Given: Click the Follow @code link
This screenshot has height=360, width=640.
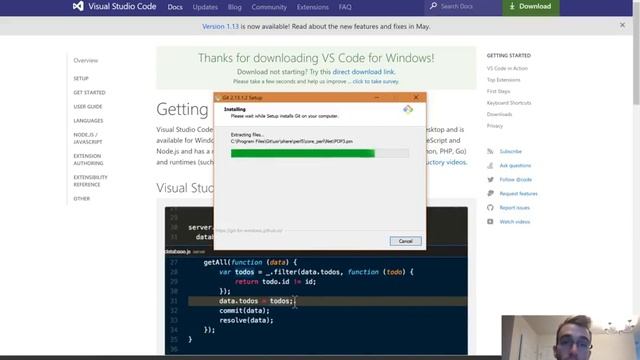Looking at the screenshot, I should [516, 180].
